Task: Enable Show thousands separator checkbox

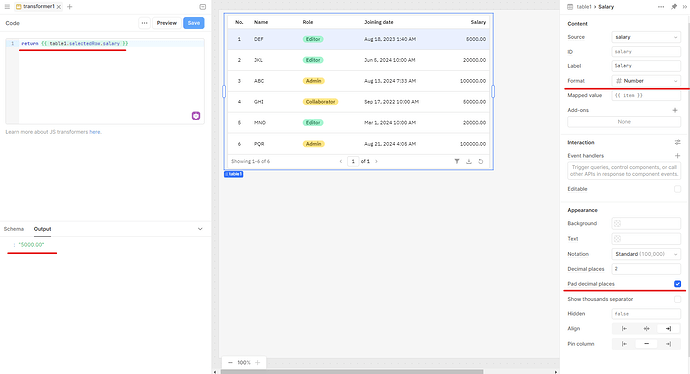Action: point(677,299)
